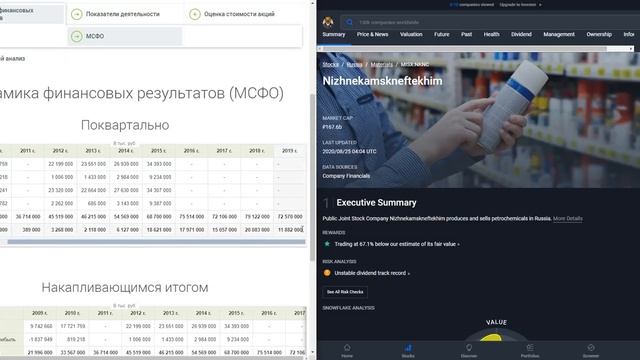
Task: Click the See All Risk Checks button
Action: pyautogui.click(x=345, y=292)
